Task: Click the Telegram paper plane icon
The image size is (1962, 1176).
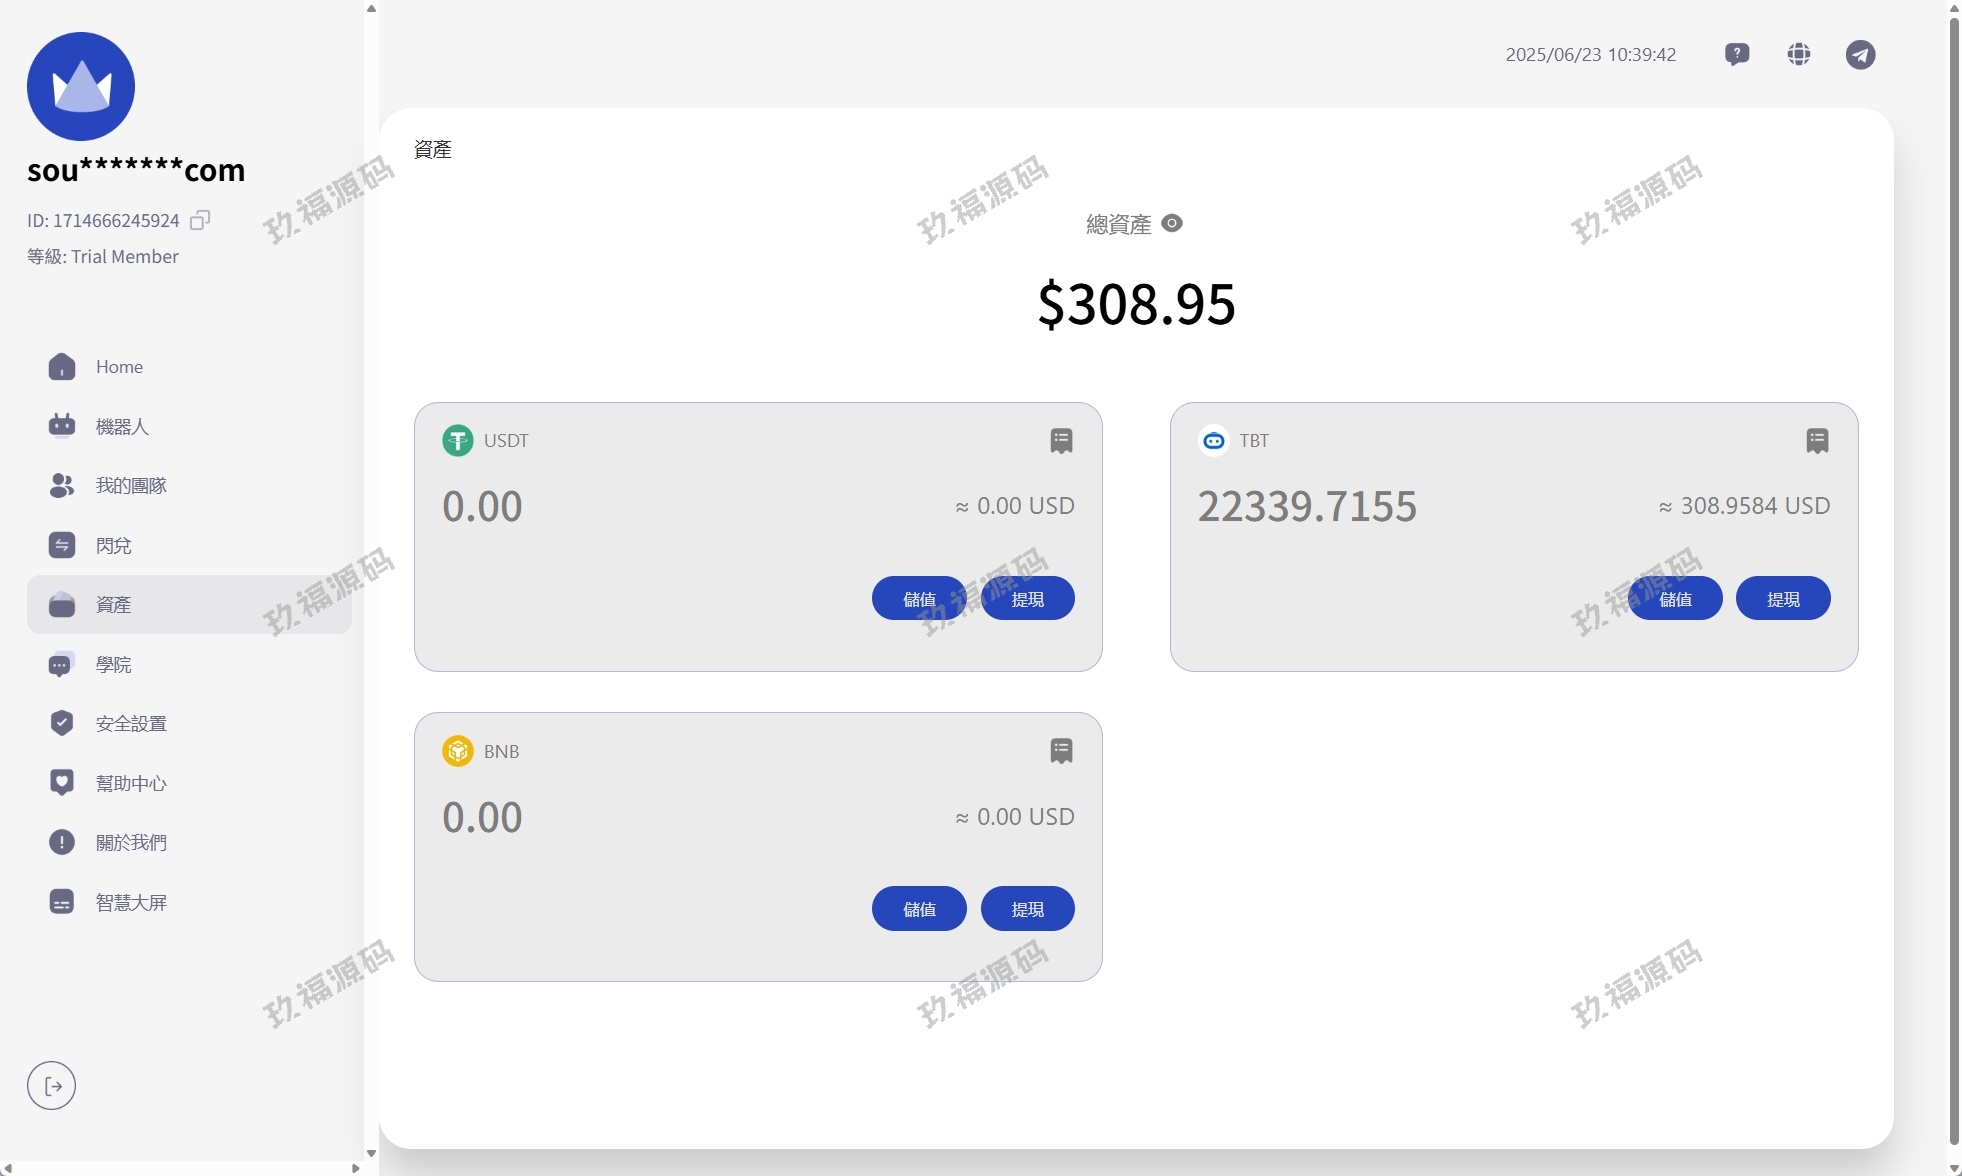Action: [1860, 54]
